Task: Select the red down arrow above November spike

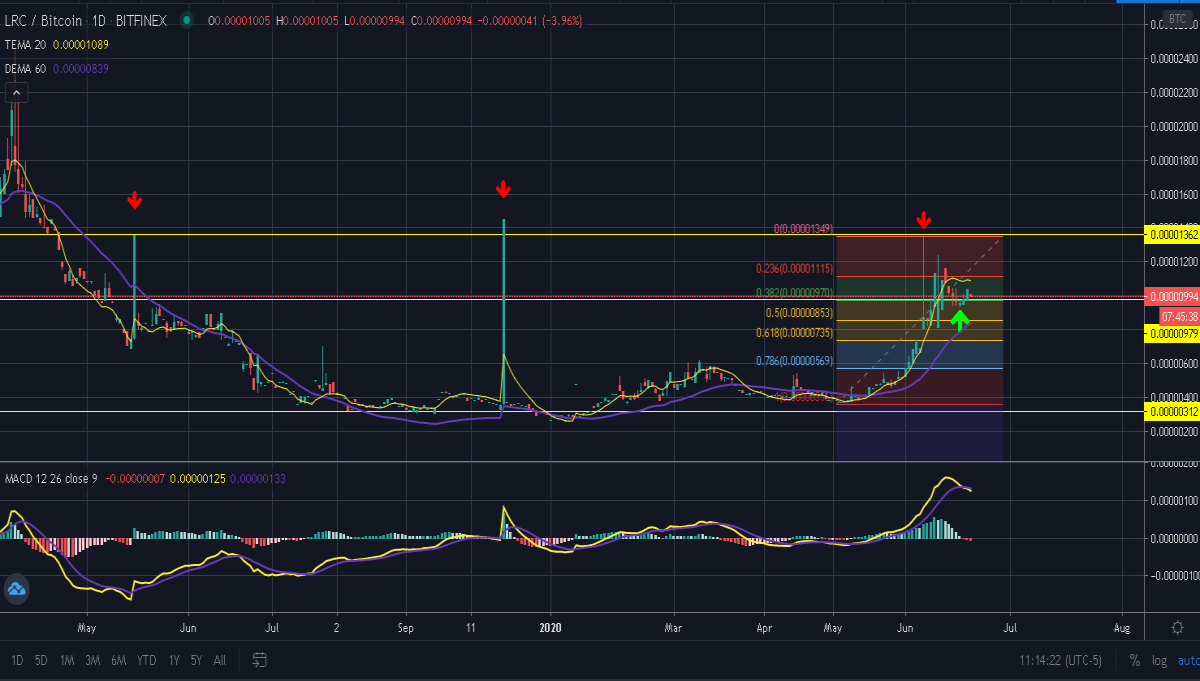Action: tap(504, 189)
